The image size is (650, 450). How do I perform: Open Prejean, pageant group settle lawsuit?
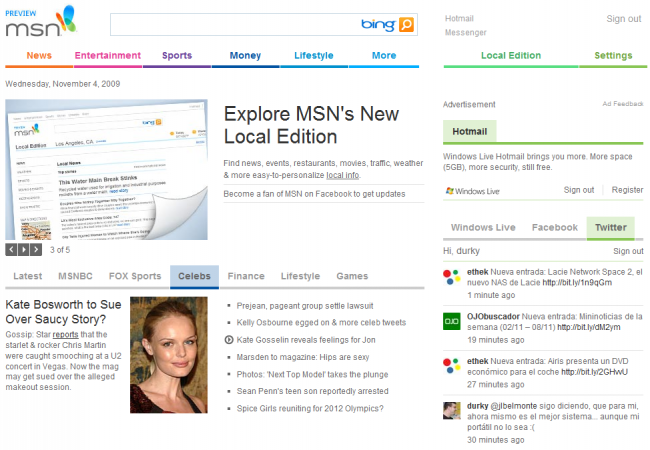click(x=305, y=306)
